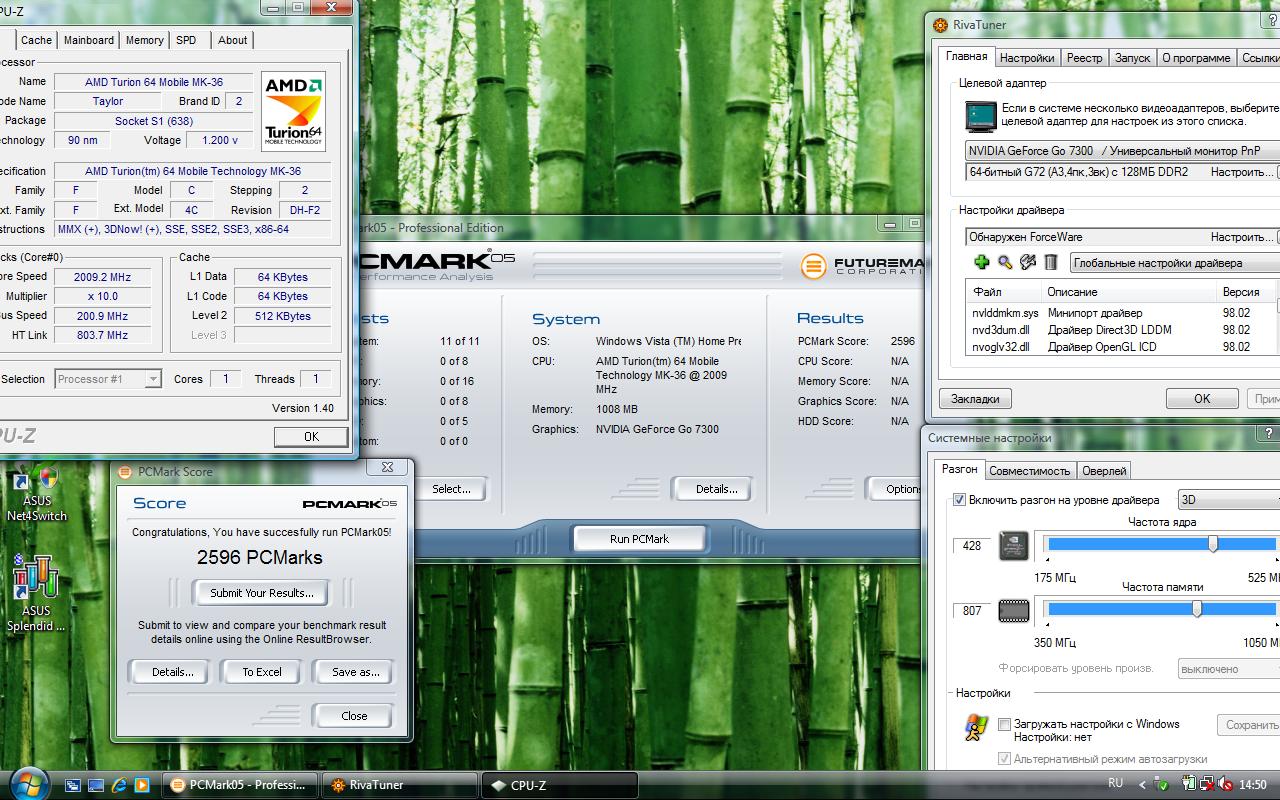Click the PCMark Score dialog title icon
Screen dimensions: 1280x800
[x=125, y=472]
